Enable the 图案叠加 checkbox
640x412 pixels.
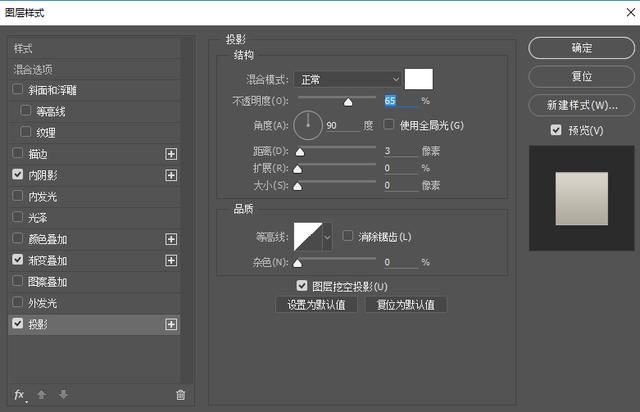click(x=18, y=281)
